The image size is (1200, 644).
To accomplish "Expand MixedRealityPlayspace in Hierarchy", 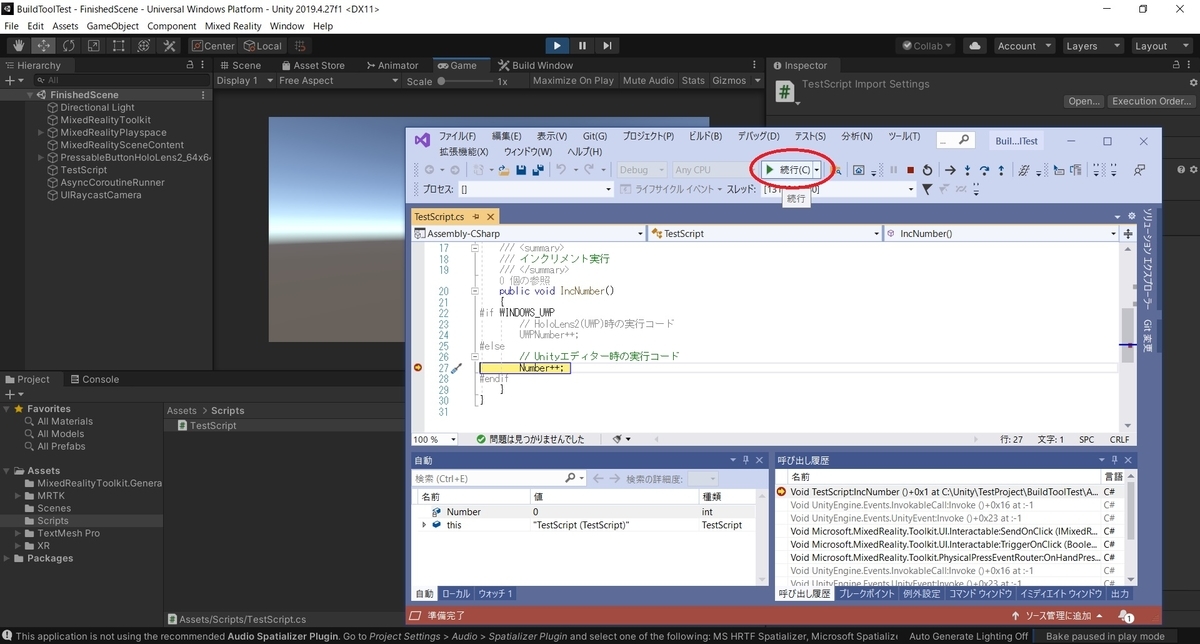I will (x=41, y=132).
